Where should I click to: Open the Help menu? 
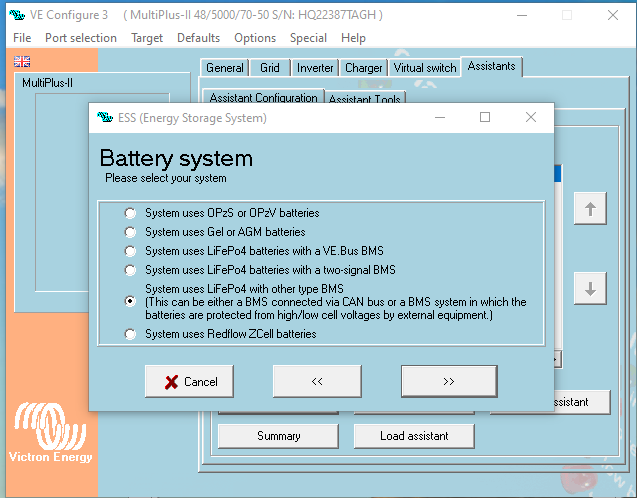point(353,38)
